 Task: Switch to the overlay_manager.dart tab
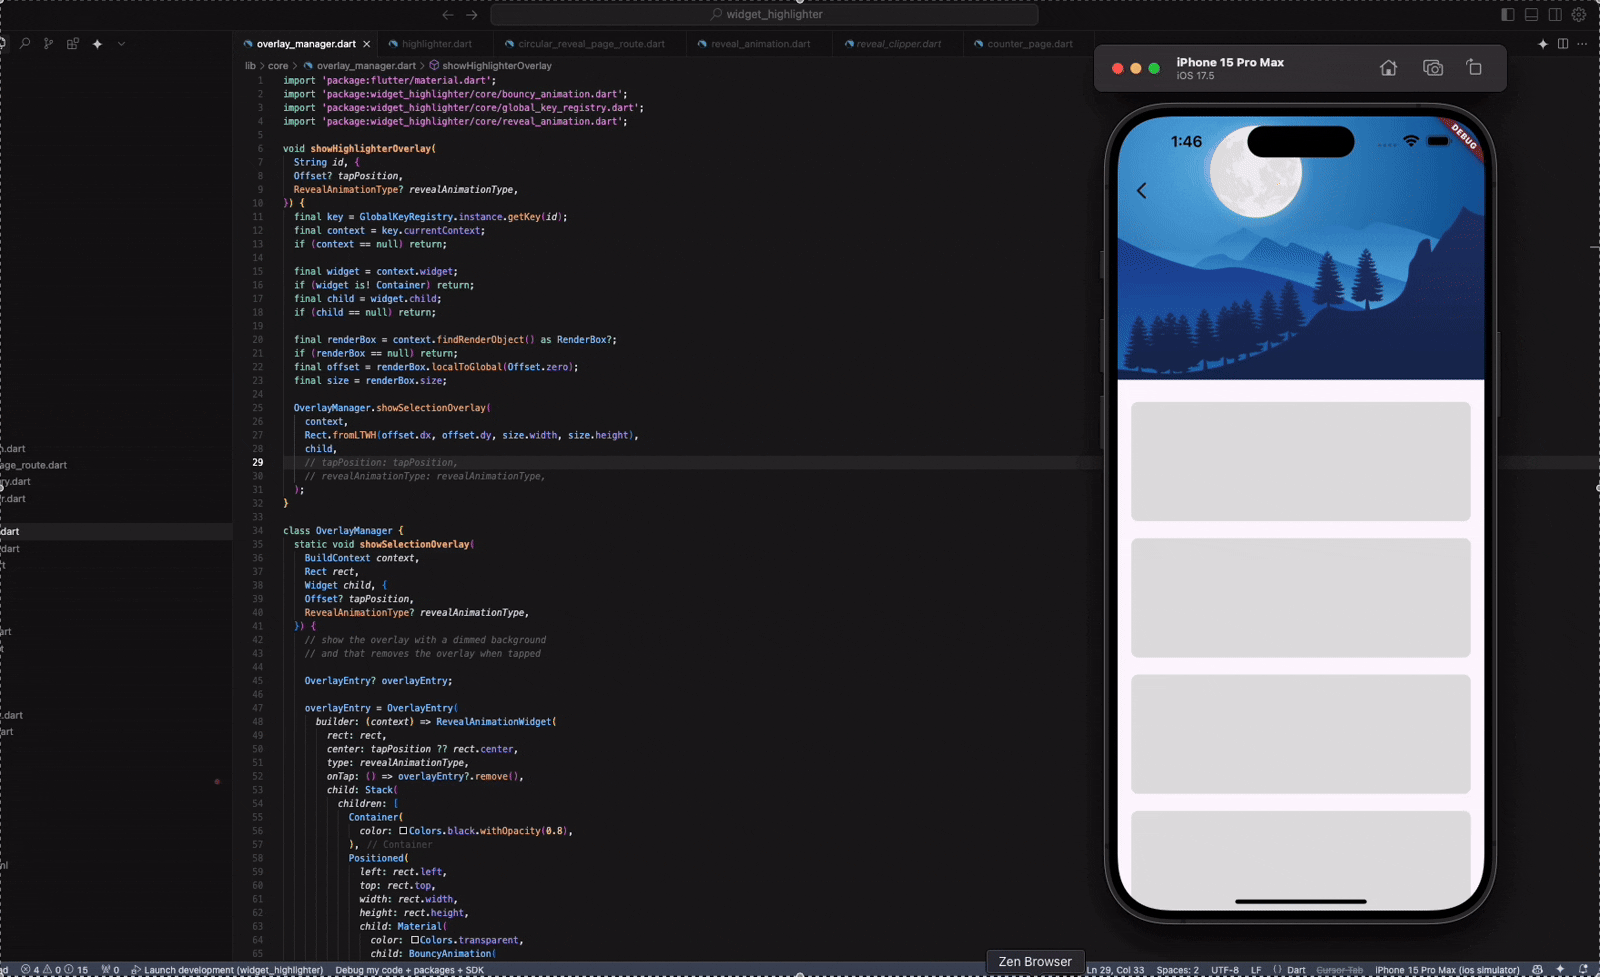(x=305, y=44)
